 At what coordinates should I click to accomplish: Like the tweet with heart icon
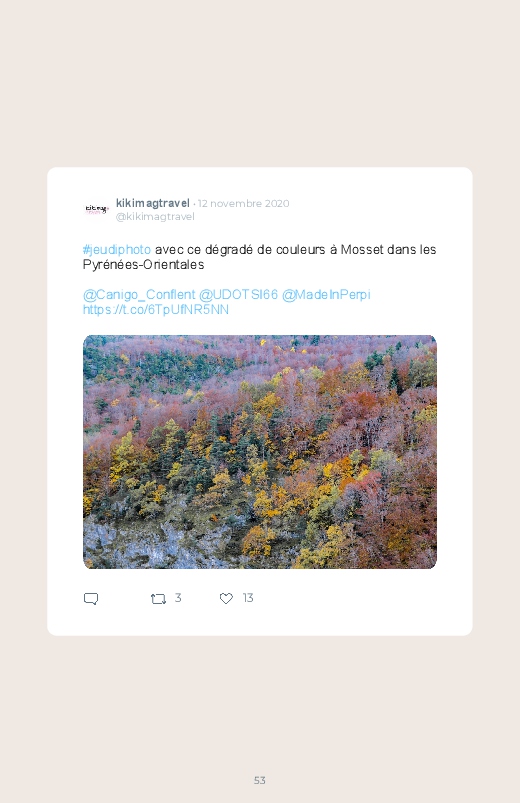pyautogui.click(x=226, y=598)
